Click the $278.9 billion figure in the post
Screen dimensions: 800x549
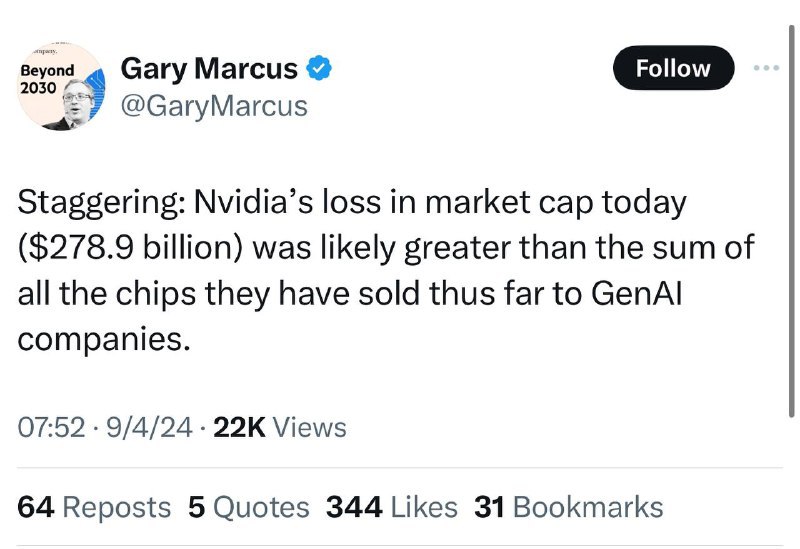pyautogui.click(x=130, y=247)
